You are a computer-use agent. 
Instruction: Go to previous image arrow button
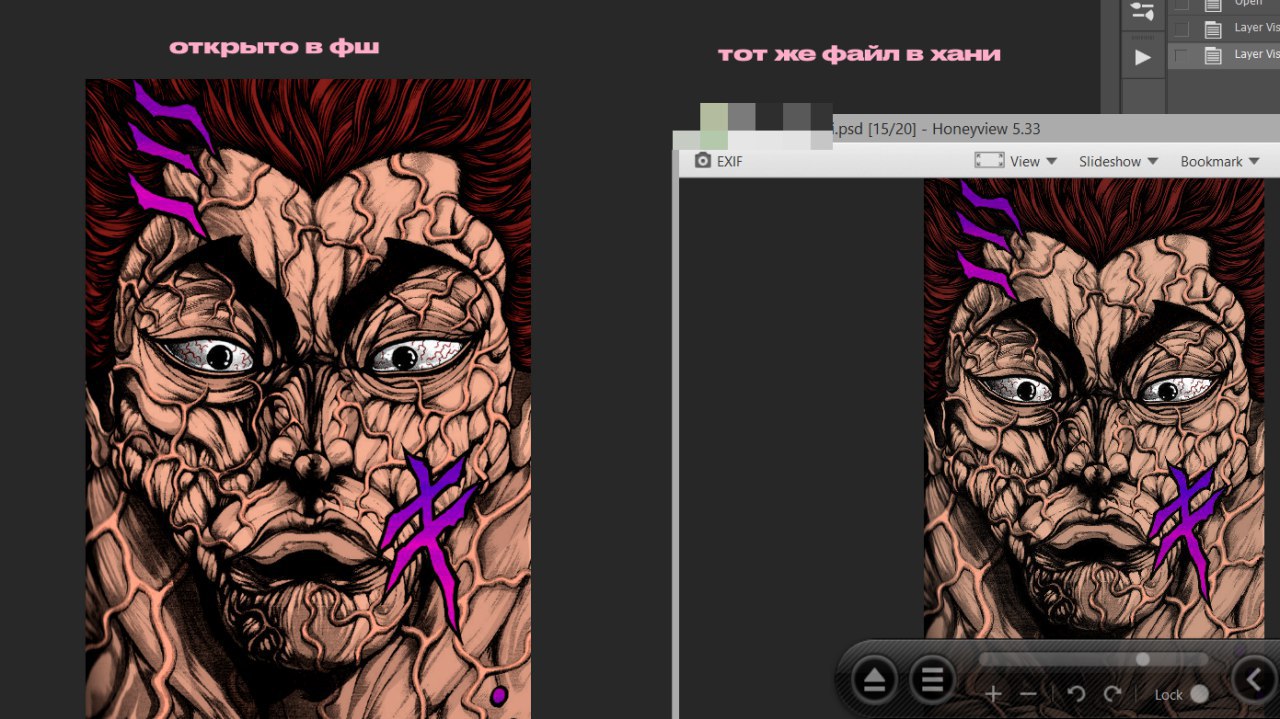pos(1254,681)
